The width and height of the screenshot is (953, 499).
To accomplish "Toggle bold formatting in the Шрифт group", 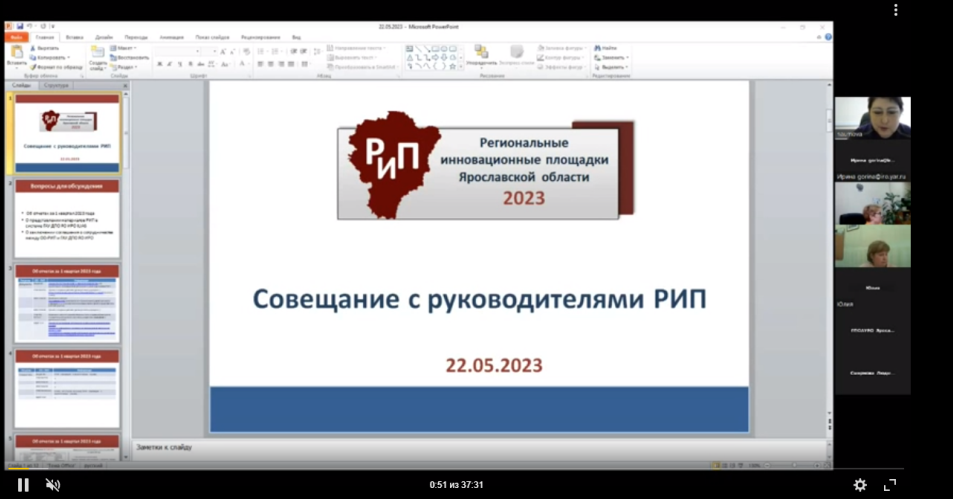I will (x=159, y=64).
